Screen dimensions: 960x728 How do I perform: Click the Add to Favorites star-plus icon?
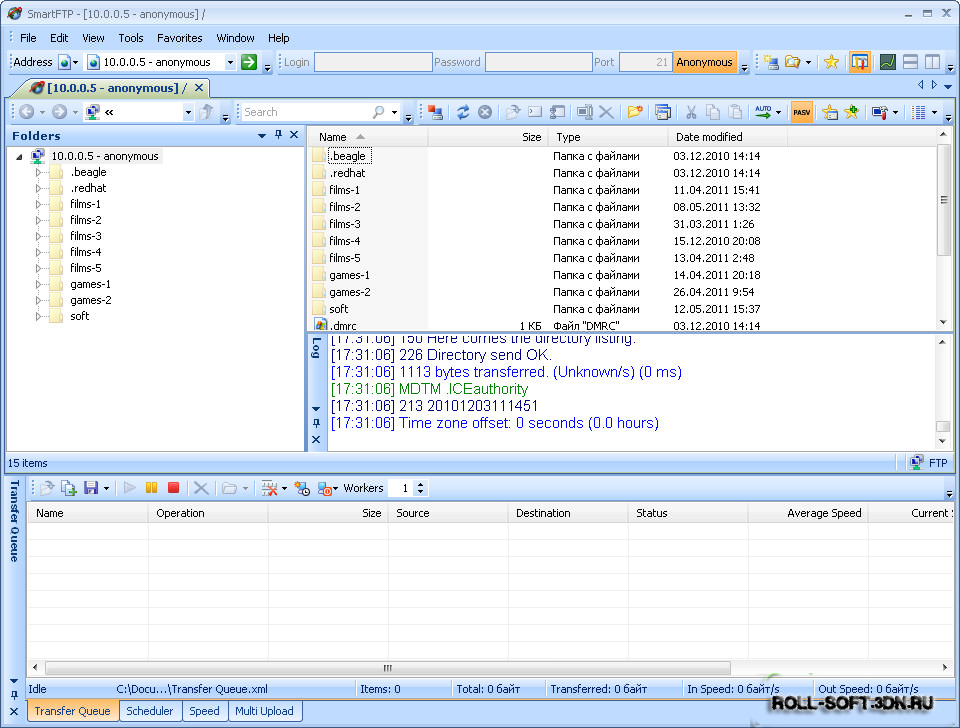(852, 112)
